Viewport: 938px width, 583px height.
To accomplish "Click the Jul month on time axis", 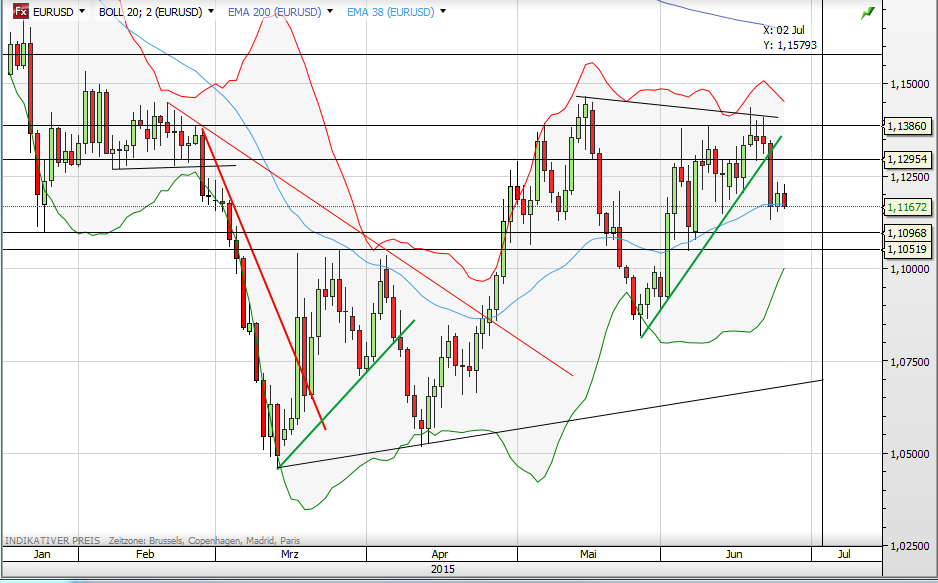I will [x=844, y=554].
